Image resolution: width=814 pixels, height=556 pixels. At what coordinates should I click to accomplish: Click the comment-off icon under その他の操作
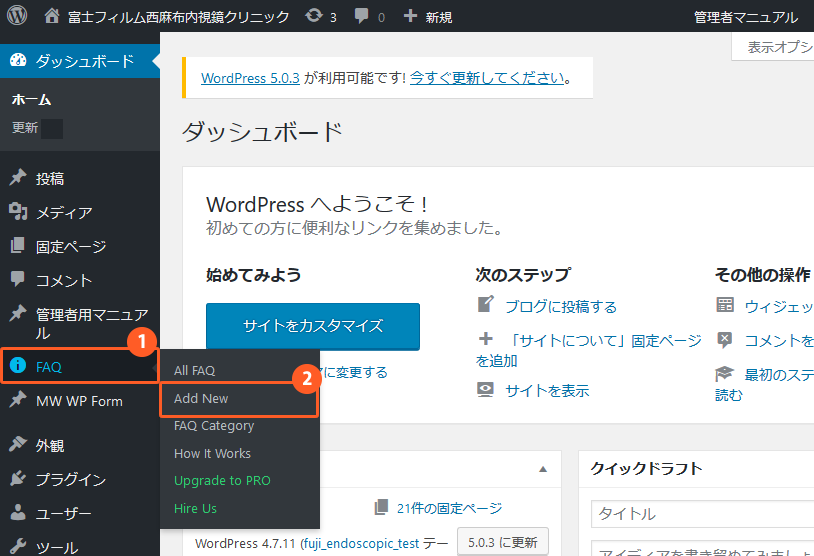click(x=725, y=340)
